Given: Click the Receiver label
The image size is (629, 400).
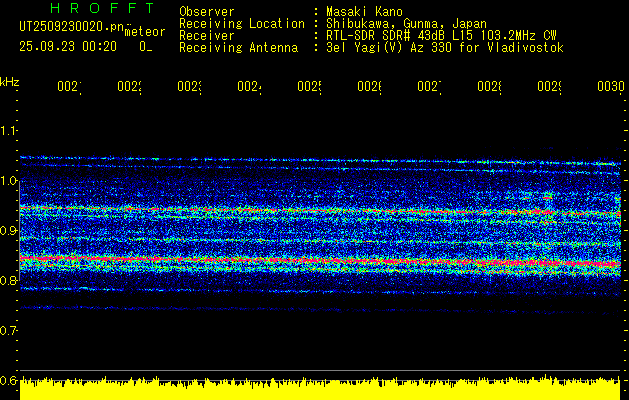Looking at the screenshot, I should (207, 36).
